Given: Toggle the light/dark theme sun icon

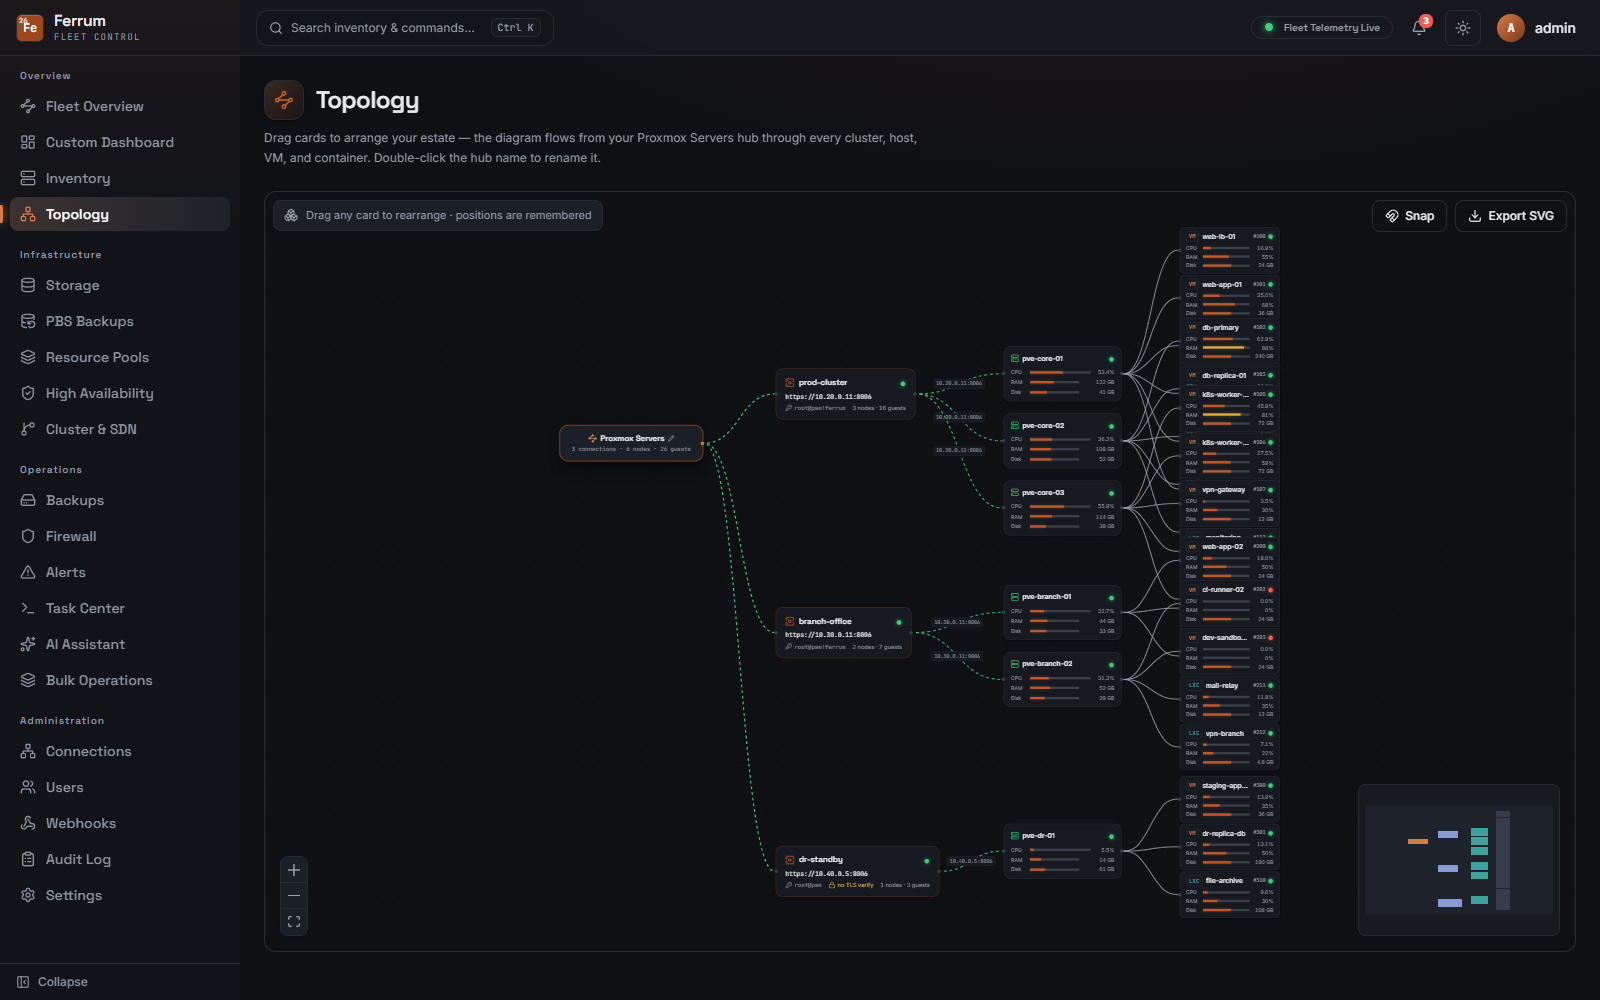Looking at the screenshot, I should [x=1463, y=28].
